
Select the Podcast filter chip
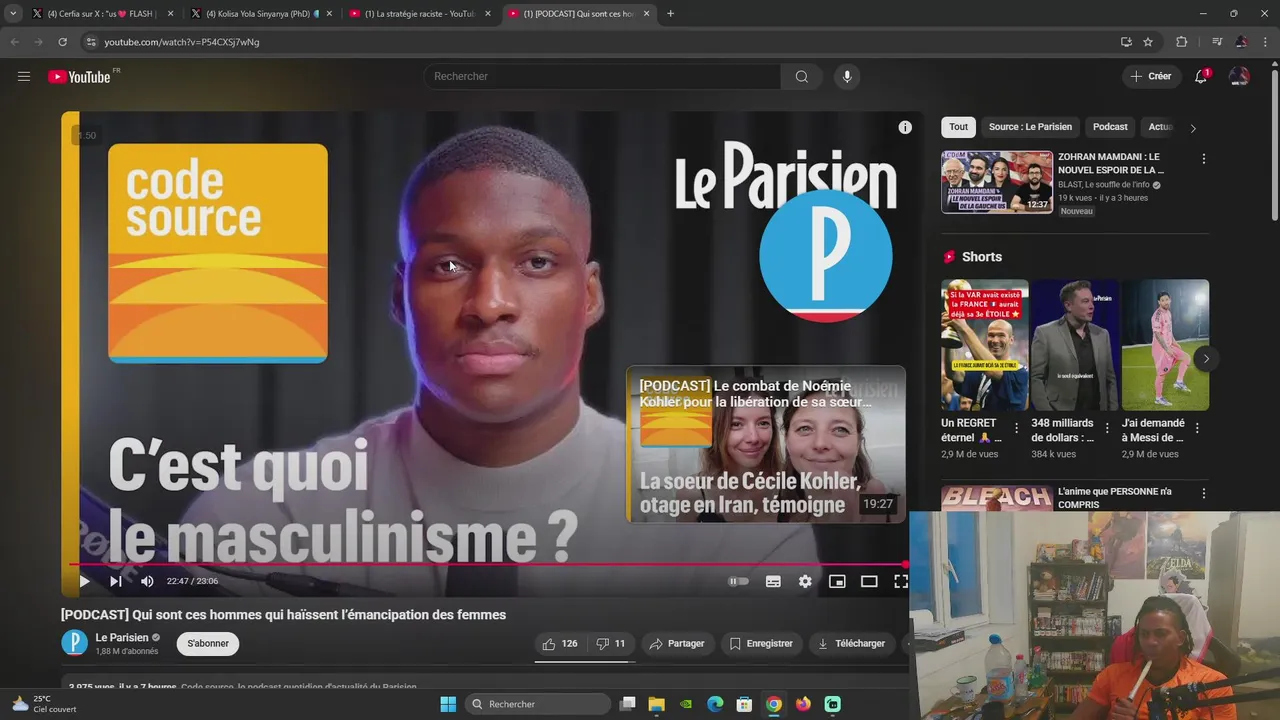(1110, 127)
